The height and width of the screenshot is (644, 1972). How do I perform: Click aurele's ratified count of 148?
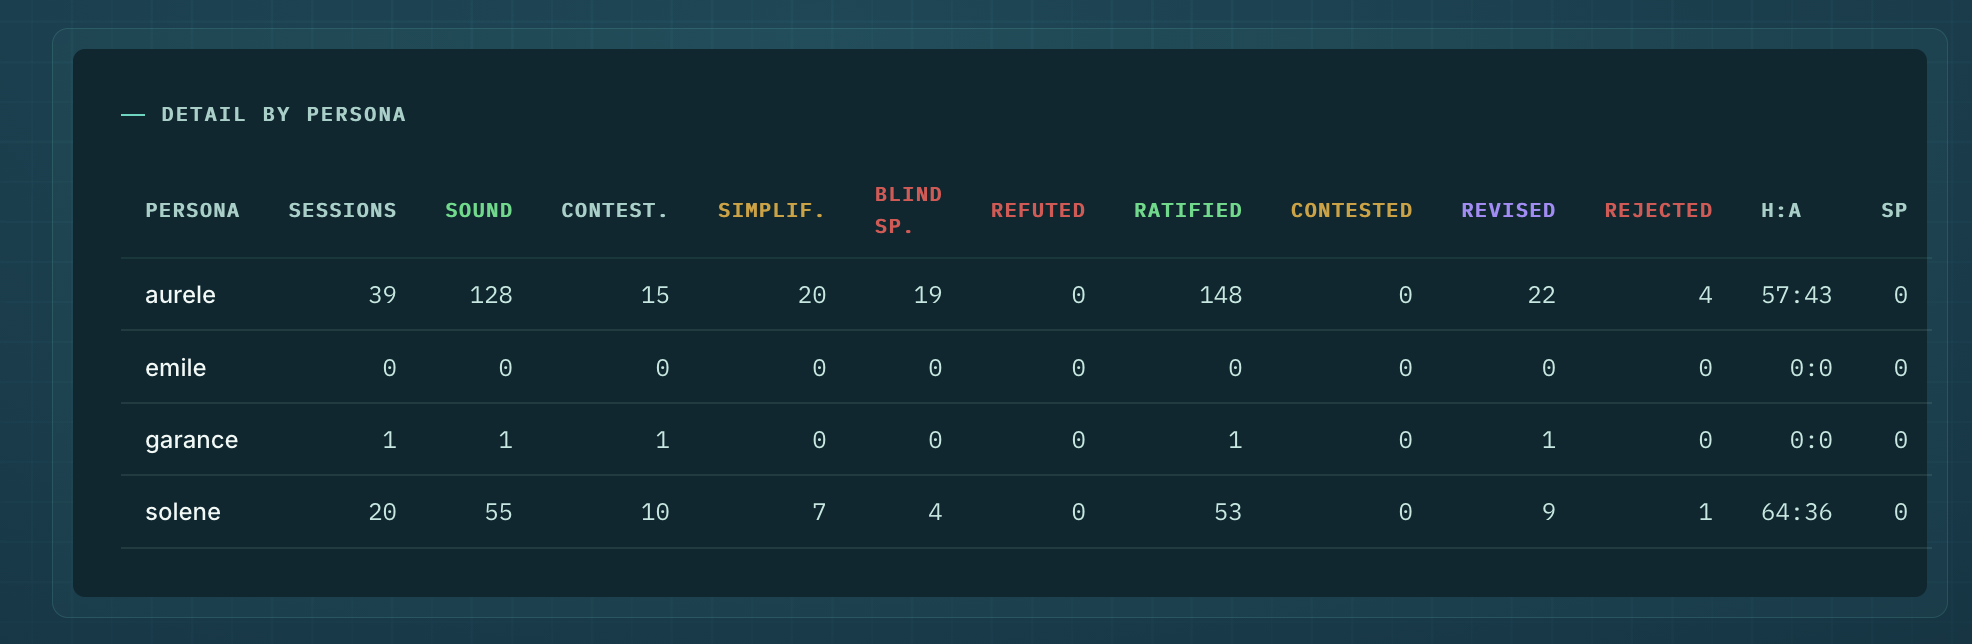tap(1220, 295)
